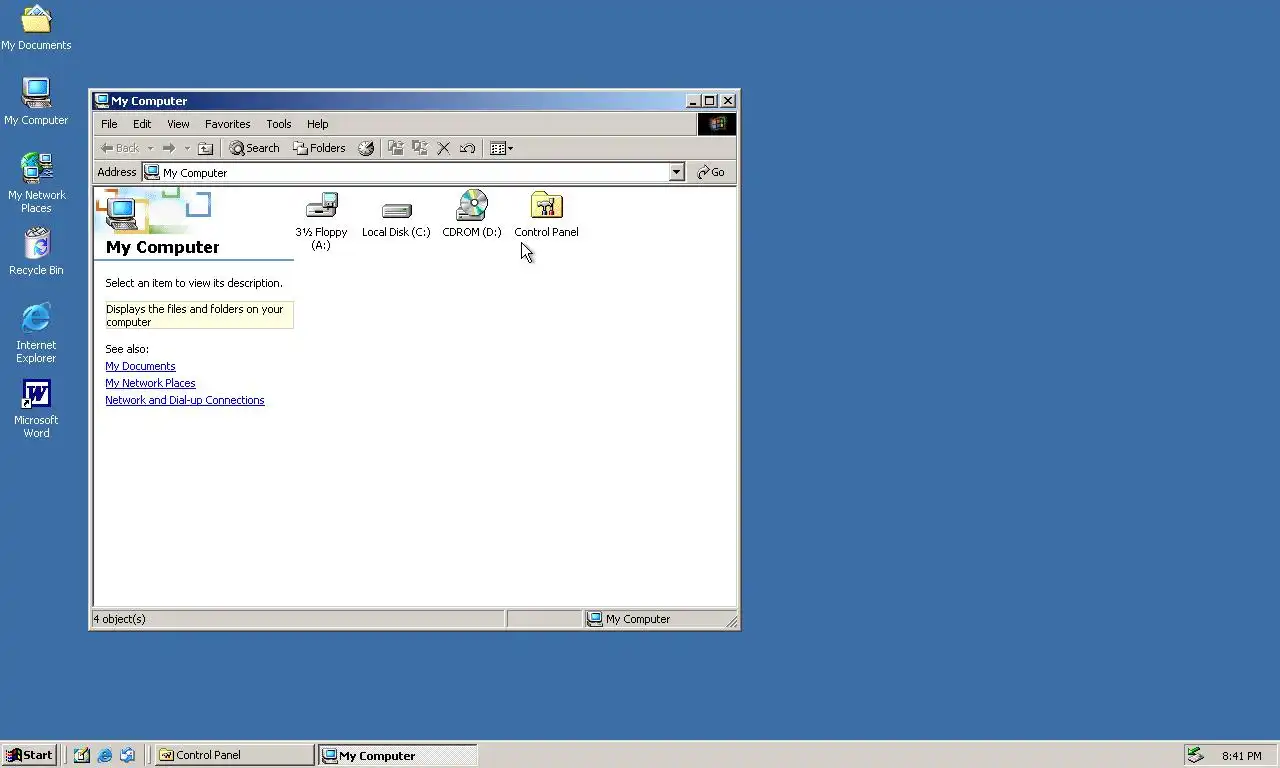Expand the Address bar dropdown
The image size is (1280, 768).
point(676,172)
